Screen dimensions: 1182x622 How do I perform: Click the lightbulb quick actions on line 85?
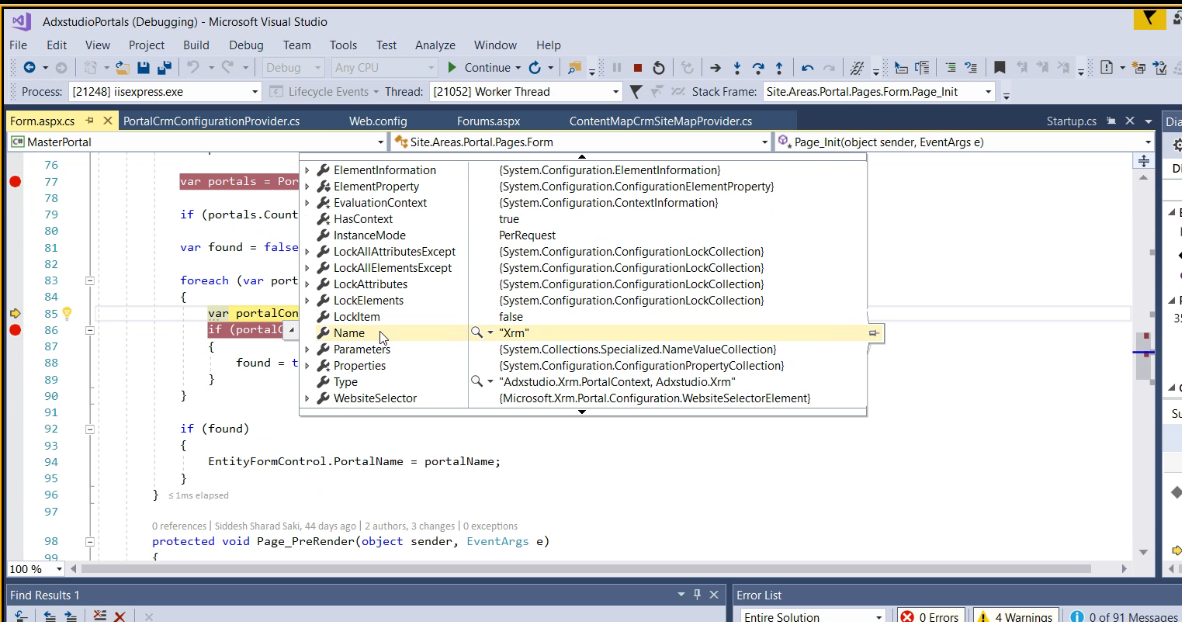click(67, 313)
